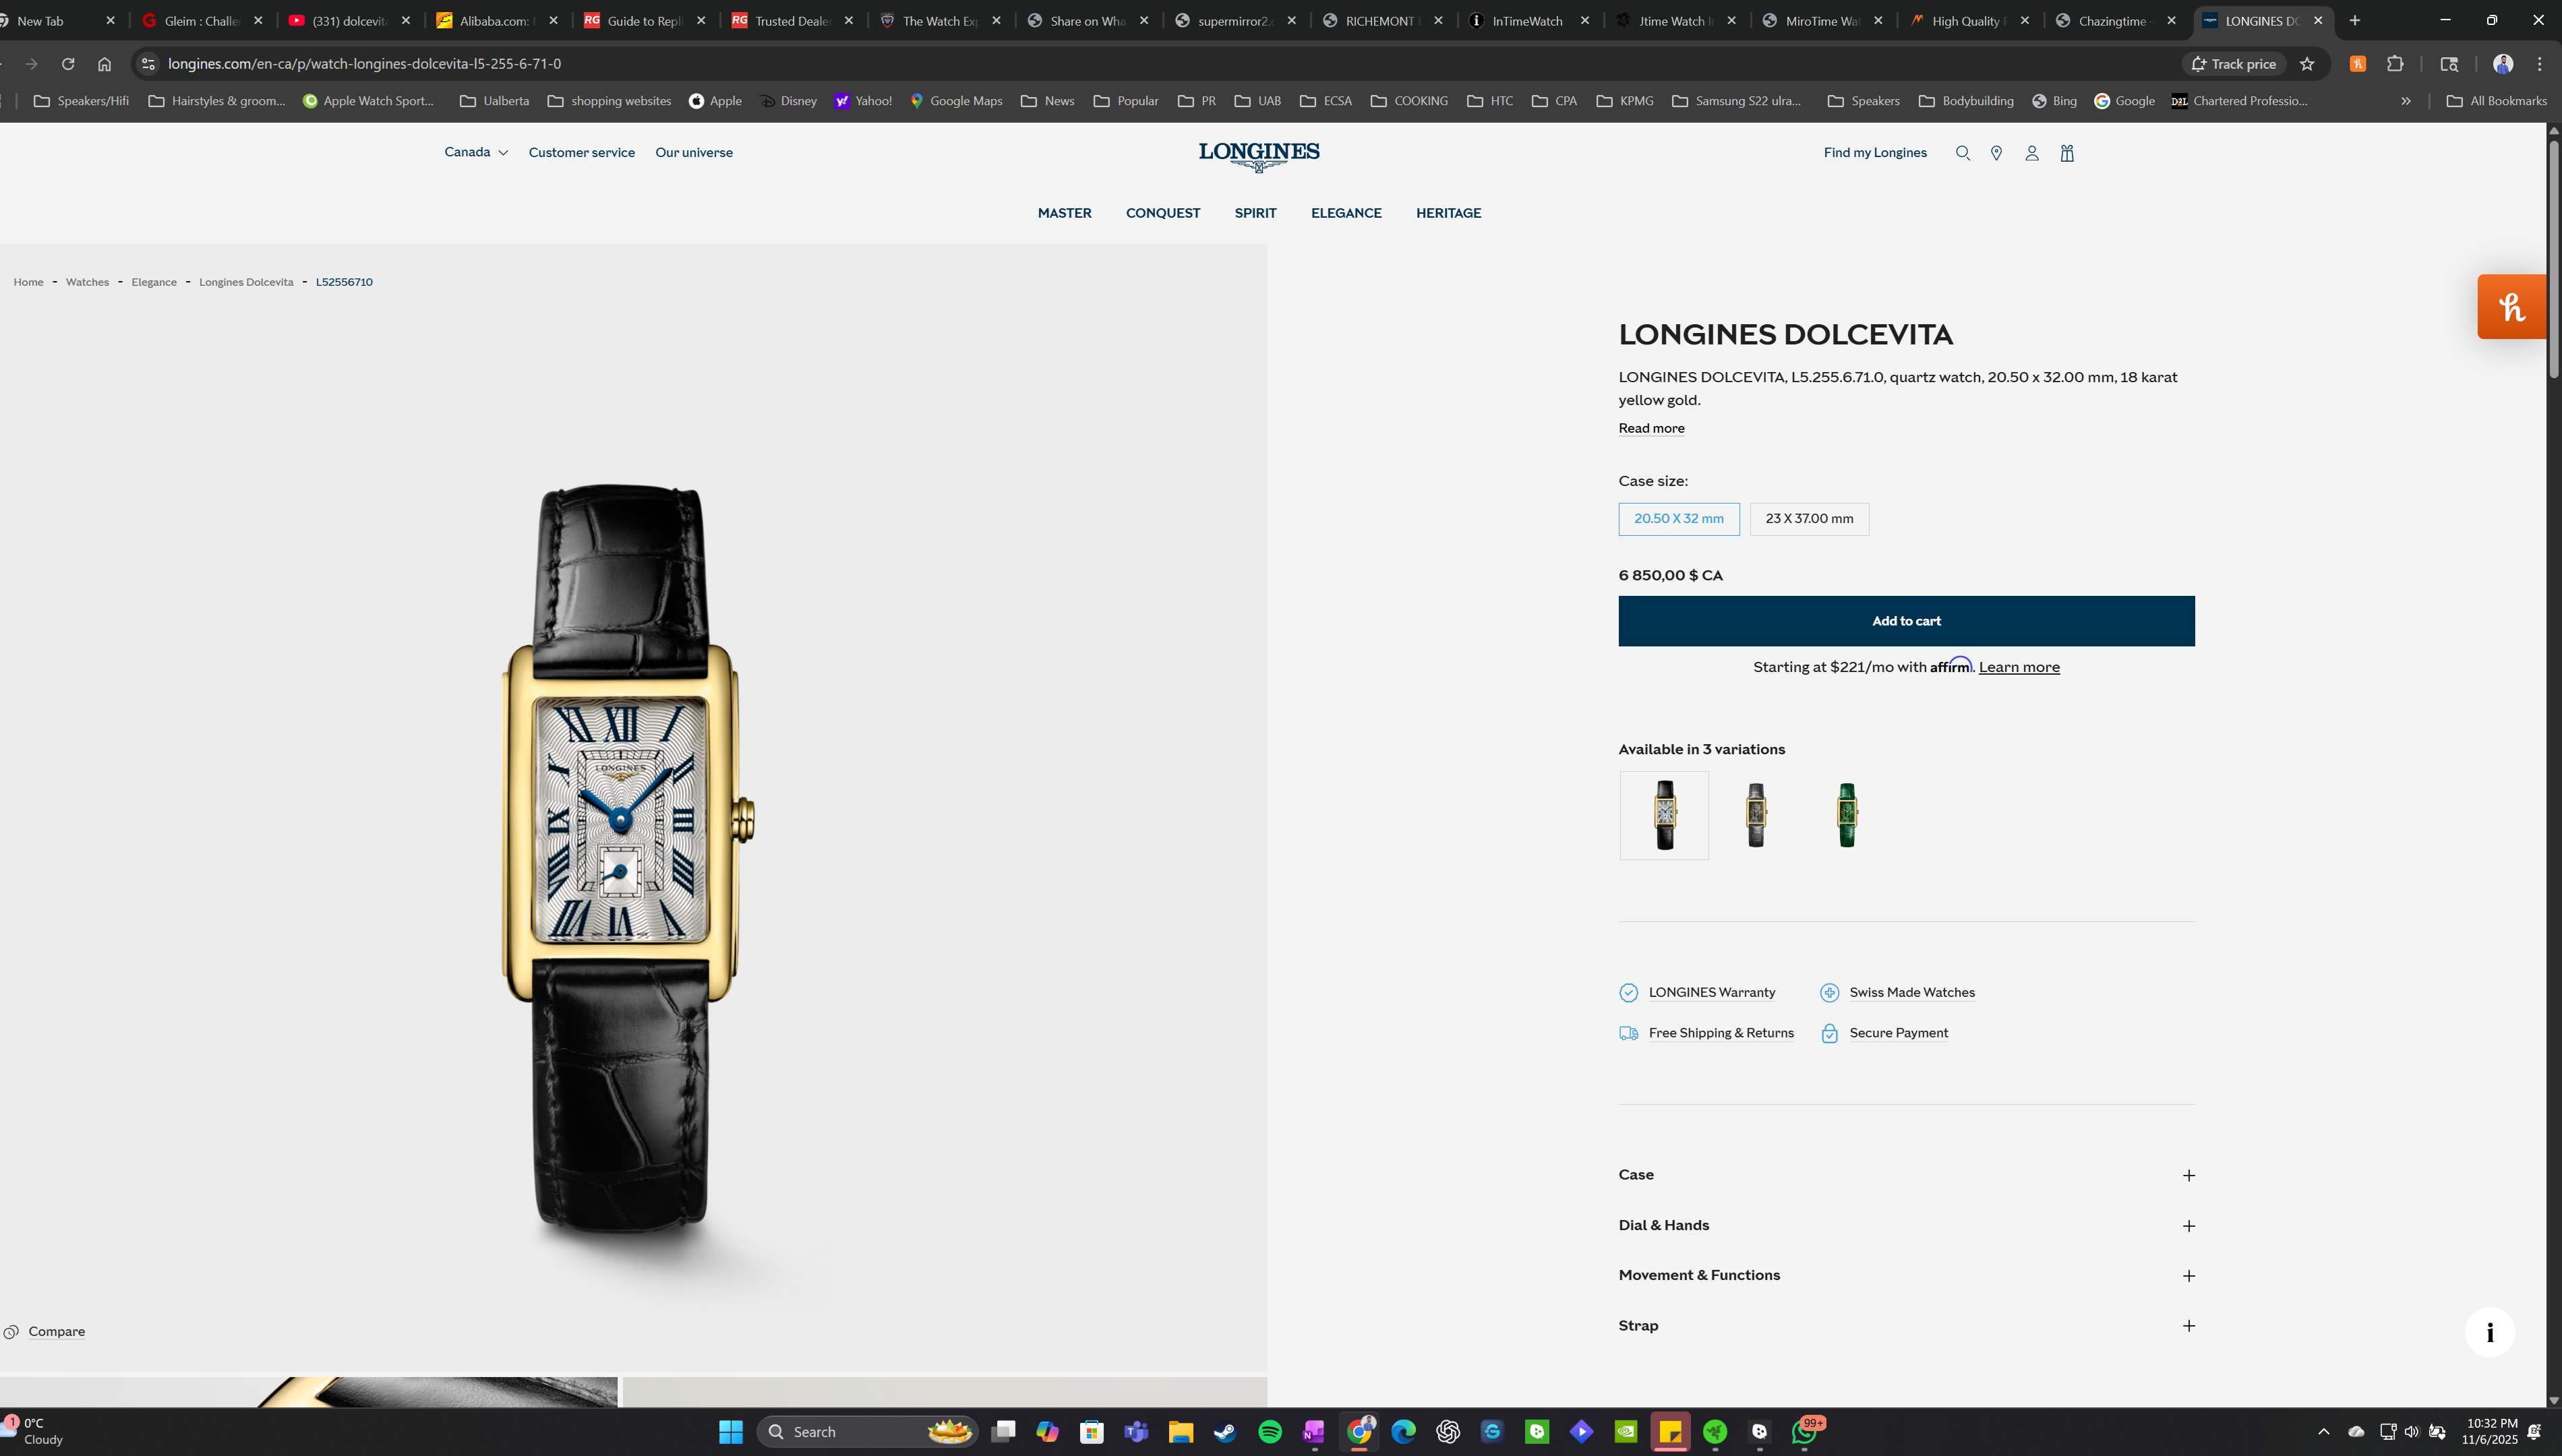Switch to the Alibaba.com tab
2562x1456 pixels.
(496, 20)
